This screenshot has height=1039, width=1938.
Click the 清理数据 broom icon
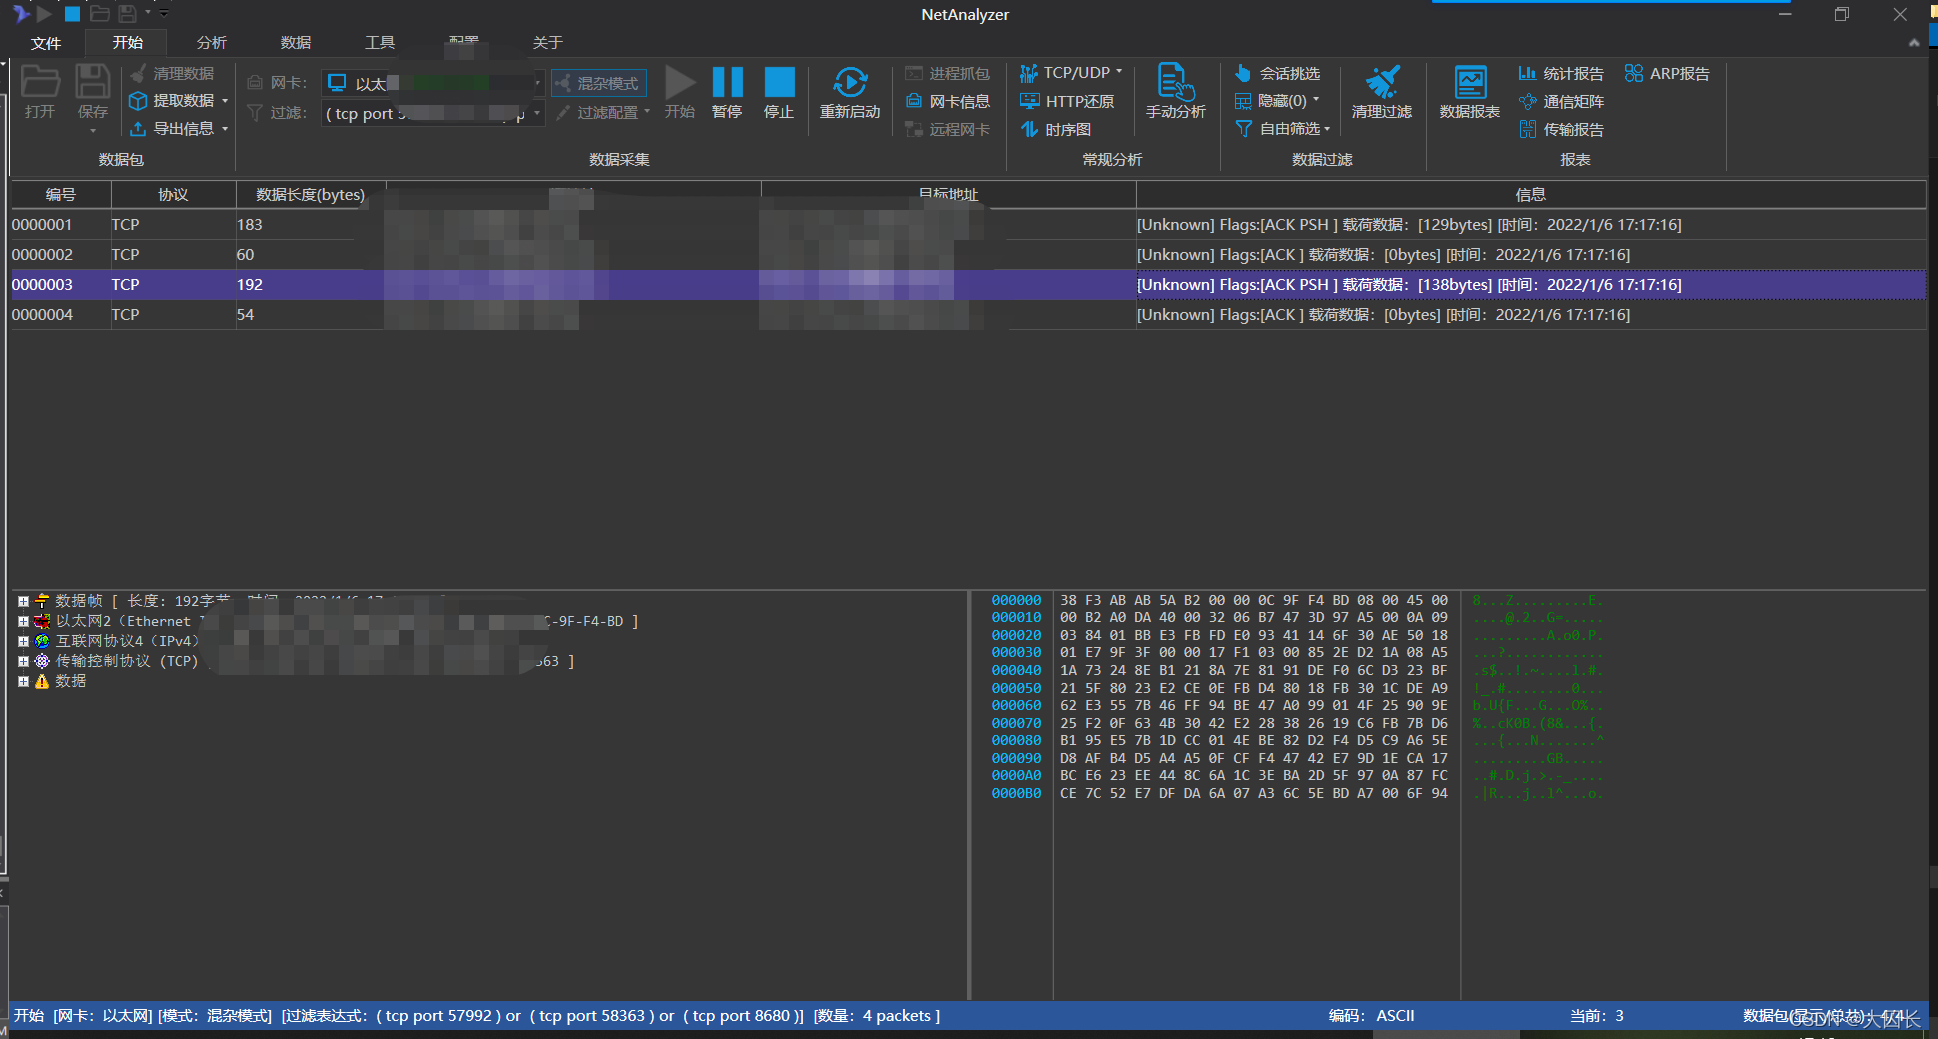pos(139,73)
